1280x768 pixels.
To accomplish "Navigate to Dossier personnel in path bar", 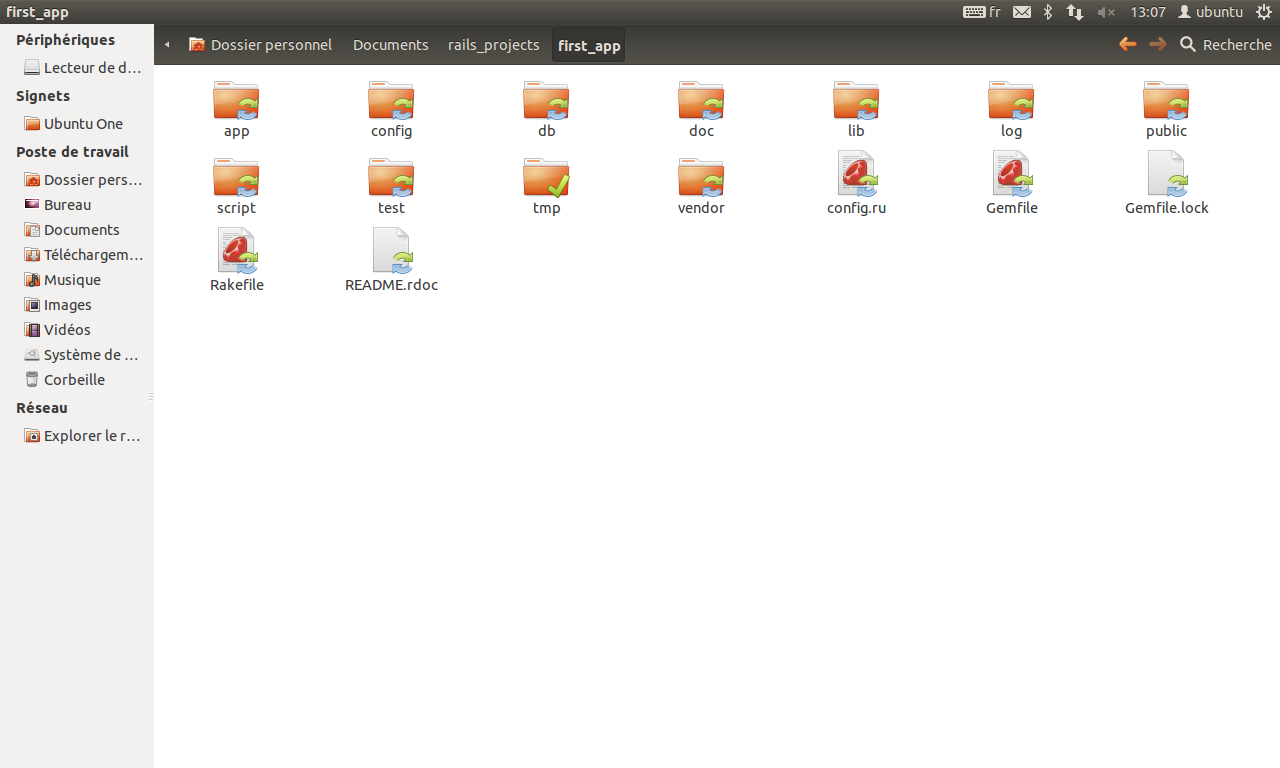I will coord(260,45).
